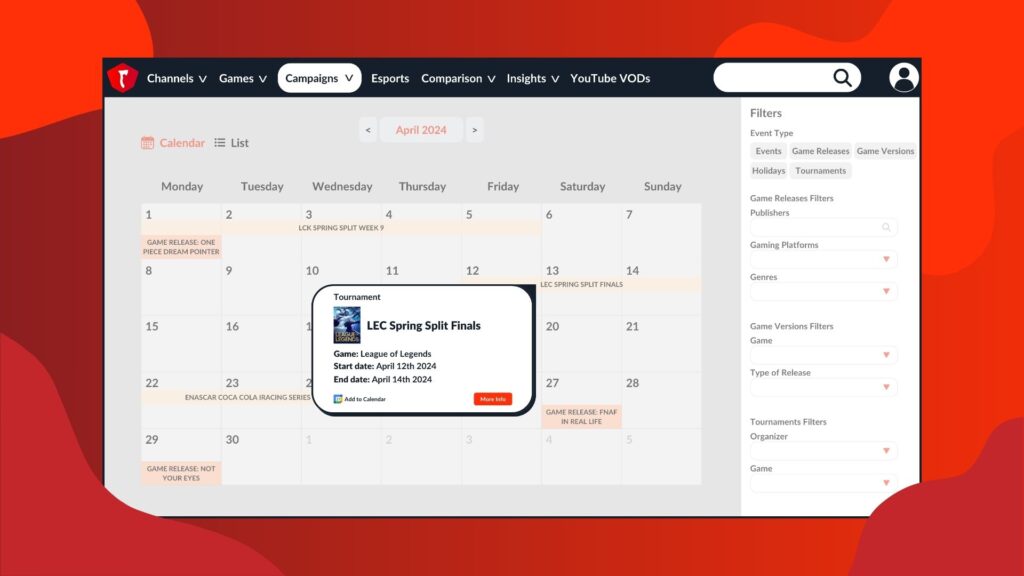Click the List view icon

[220, 142]
